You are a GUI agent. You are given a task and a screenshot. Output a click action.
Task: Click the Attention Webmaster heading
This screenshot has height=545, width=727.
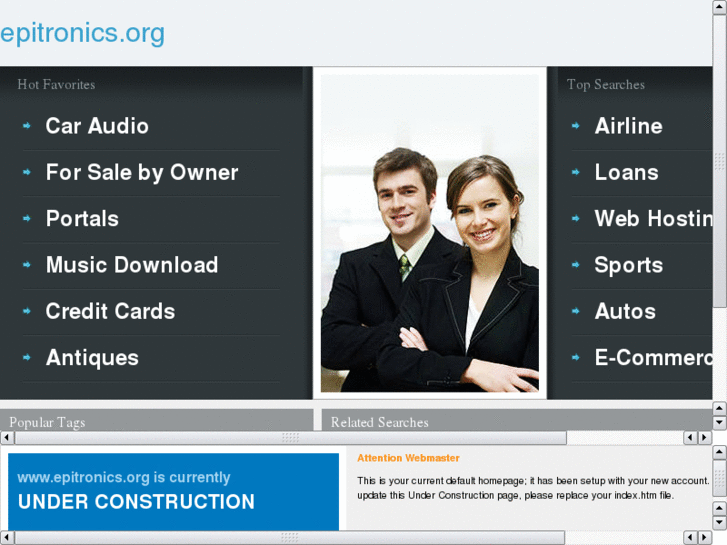click(408, 458)
